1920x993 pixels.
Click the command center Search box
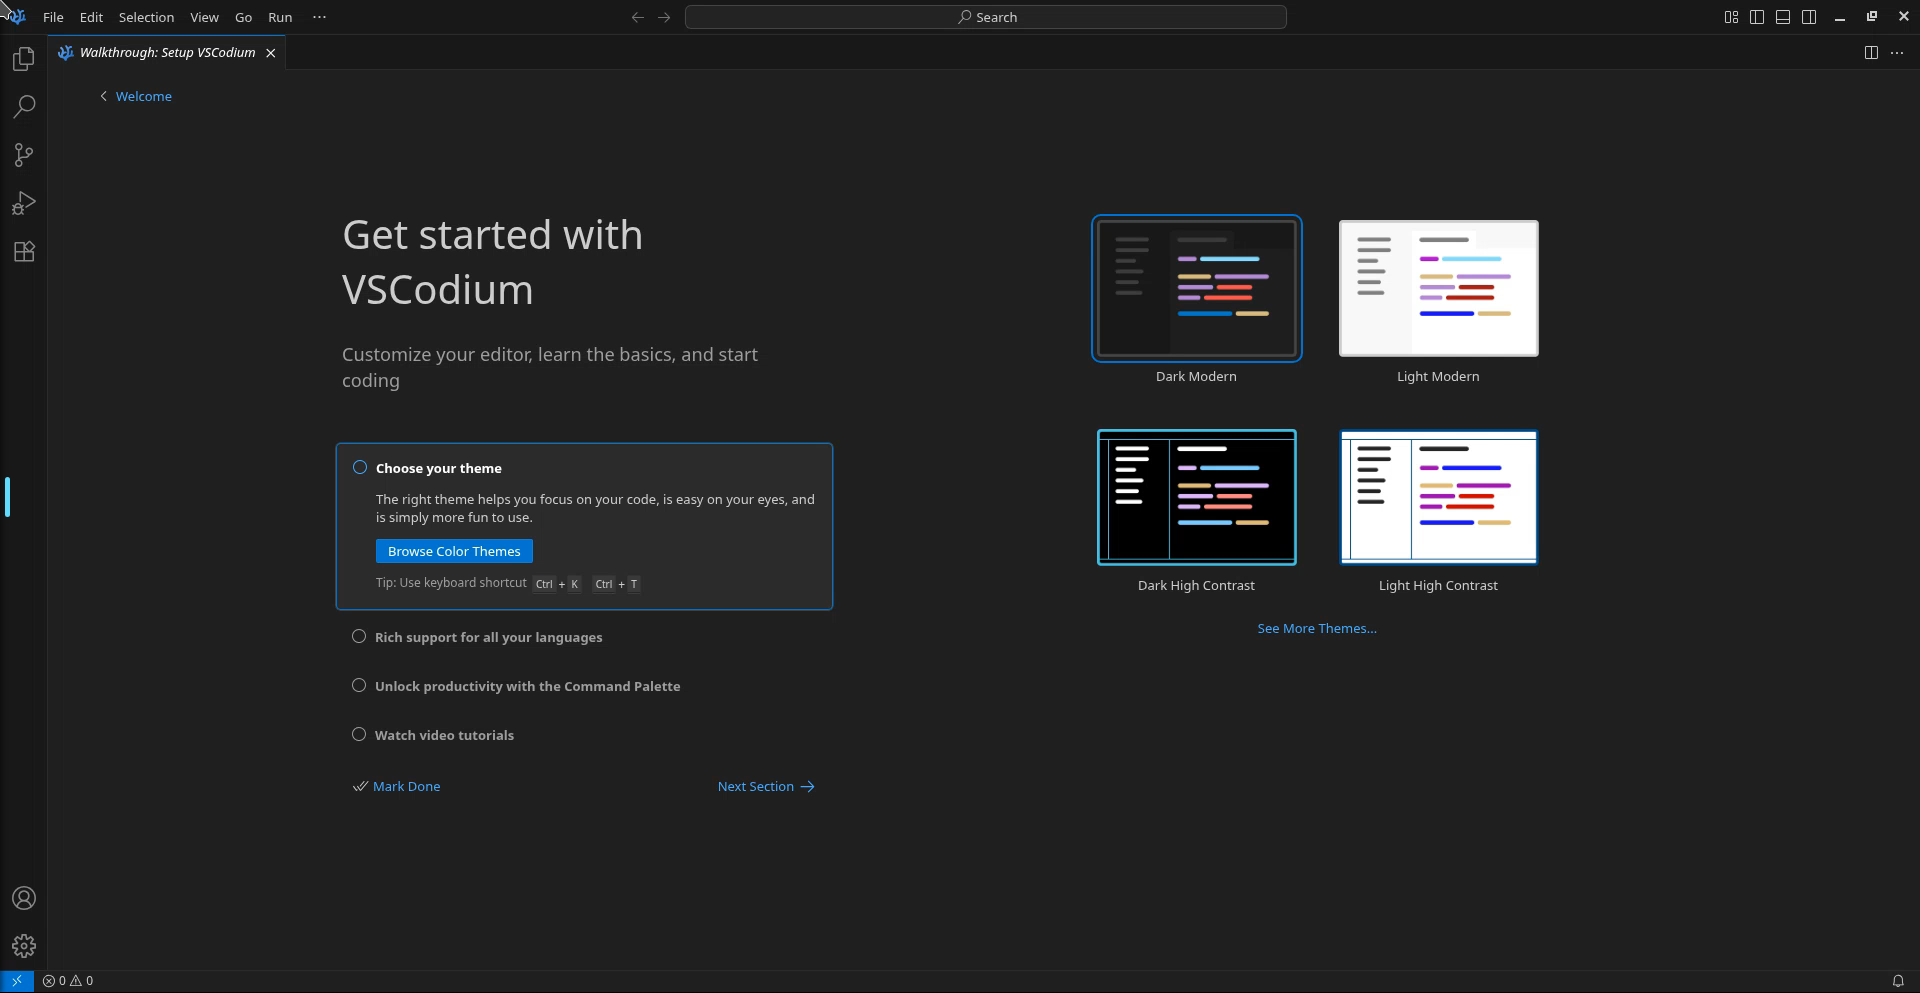[x=985, y=17]
